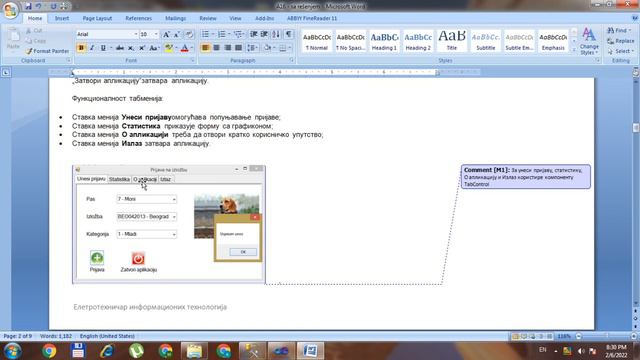Align paragraph text to the right
This screenshot has height=360, width=640.
(x=227, y=48)
